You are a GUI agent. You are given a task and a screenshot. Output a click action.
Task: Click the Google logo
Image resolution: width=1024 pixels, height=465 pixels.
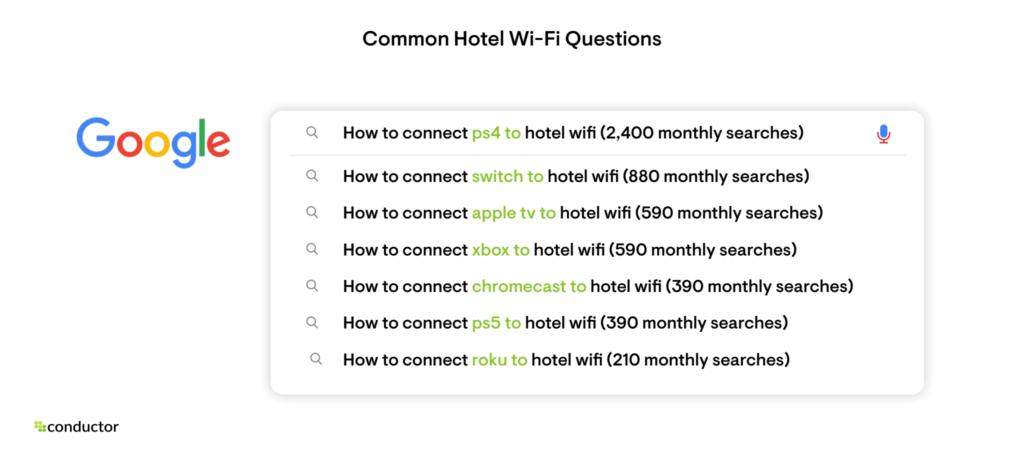[x=153, y=142]
